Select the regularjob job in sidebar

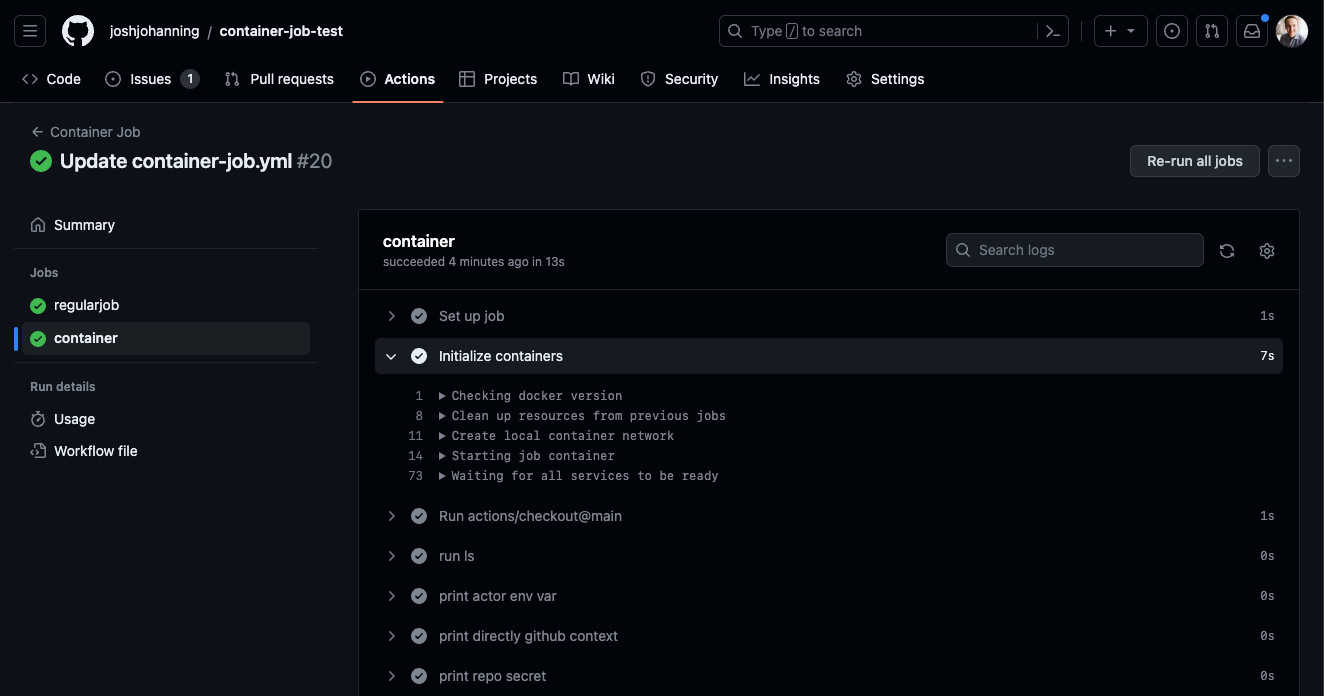pyautogui.click(x=86, y=305)
